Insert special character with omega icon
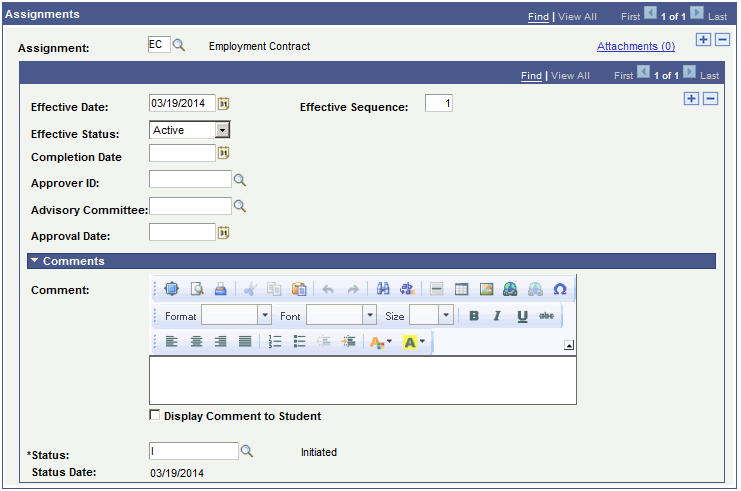 [x=560, y=289]
